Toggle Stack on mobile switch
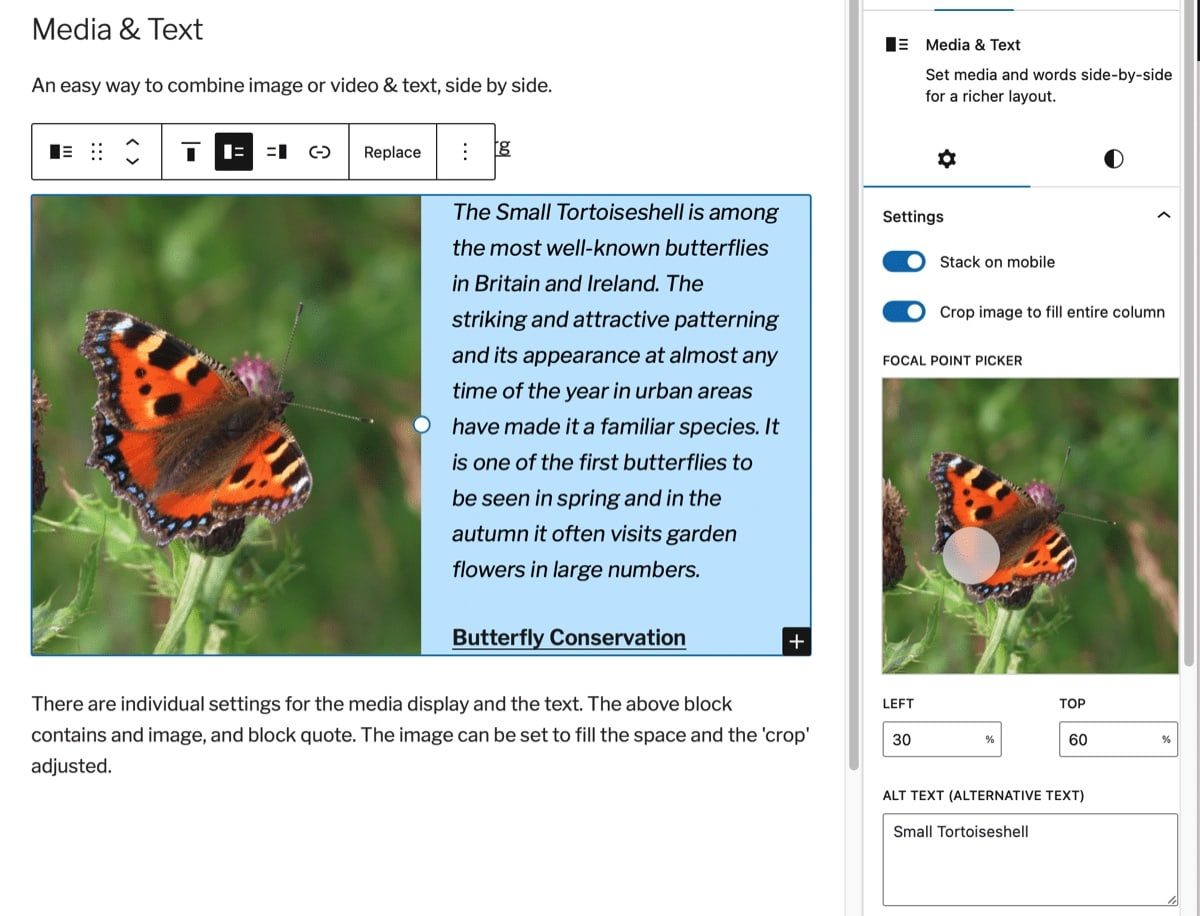The width and height of the screenshot is (1200, 916). click(904, 262)
